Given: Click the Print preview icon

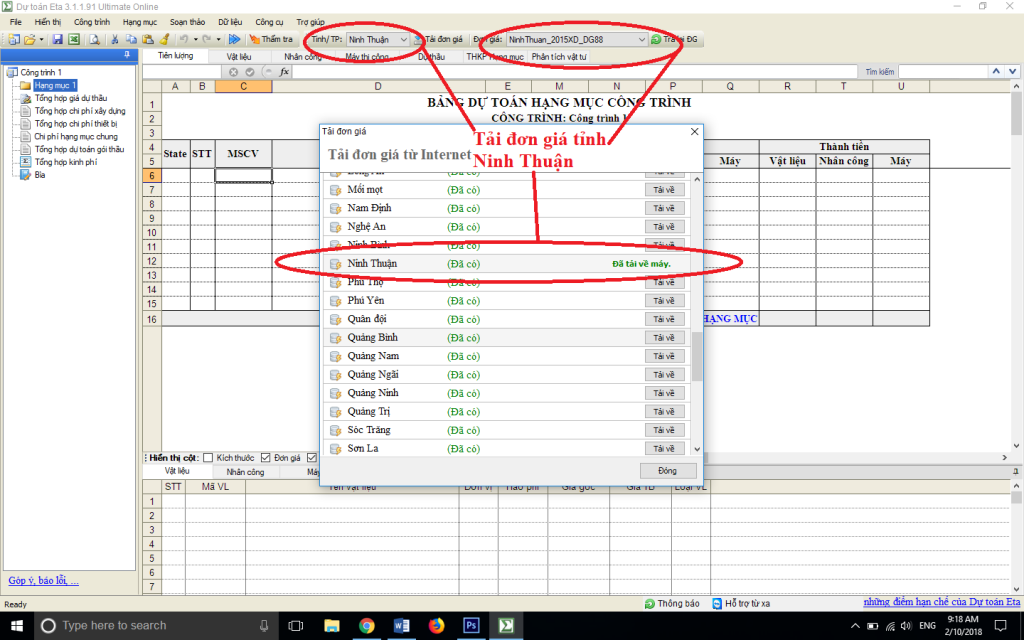Looking at the screenshot, I should (x=94, y=39).
